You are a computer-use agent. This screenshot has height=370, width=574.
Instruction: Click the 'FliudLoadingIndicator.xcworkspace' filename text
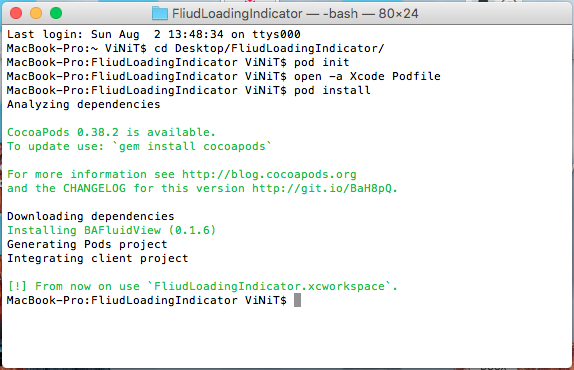pyautogui.click(x=269, y=286)
